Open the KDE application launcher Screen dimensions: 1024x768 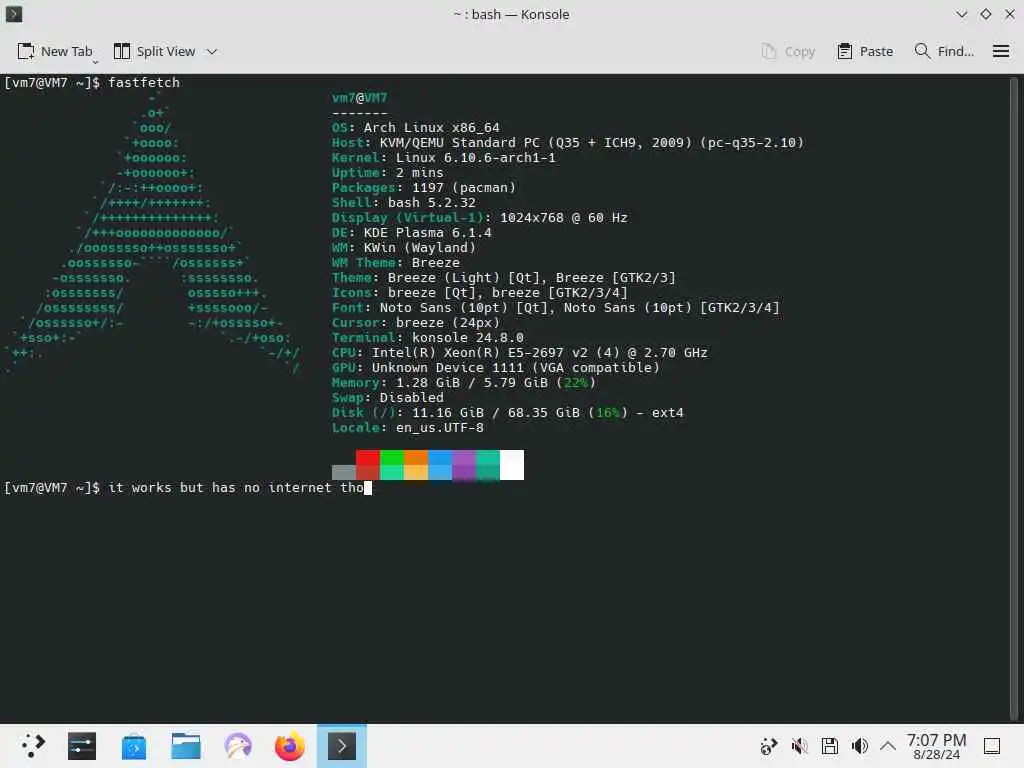pyautogui.click(x=32, y=746)
